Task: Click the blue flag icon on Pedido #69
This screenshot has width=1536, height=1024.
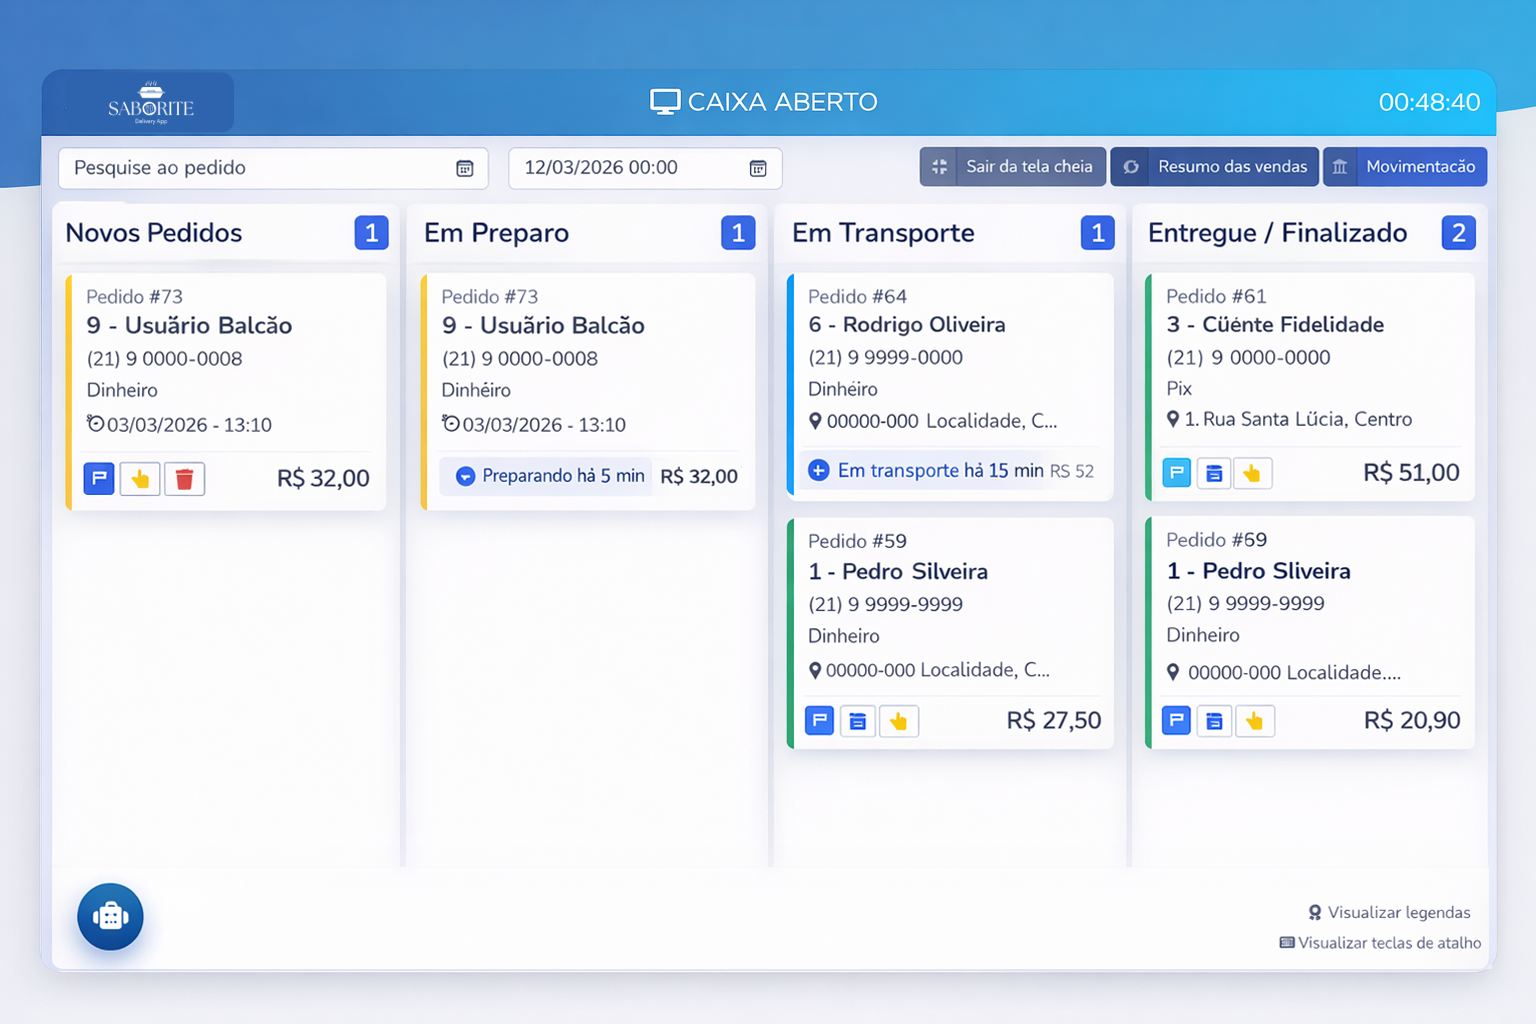Action: pyautogui.click(x=1176, y=720)
